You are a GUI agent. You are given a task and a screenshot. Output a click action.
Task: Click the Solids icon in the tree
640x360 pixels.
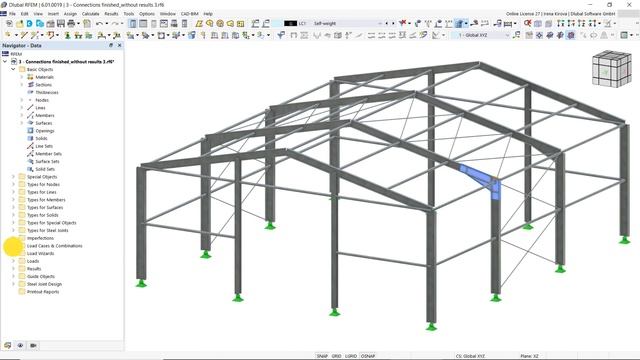tap(30, 138)
